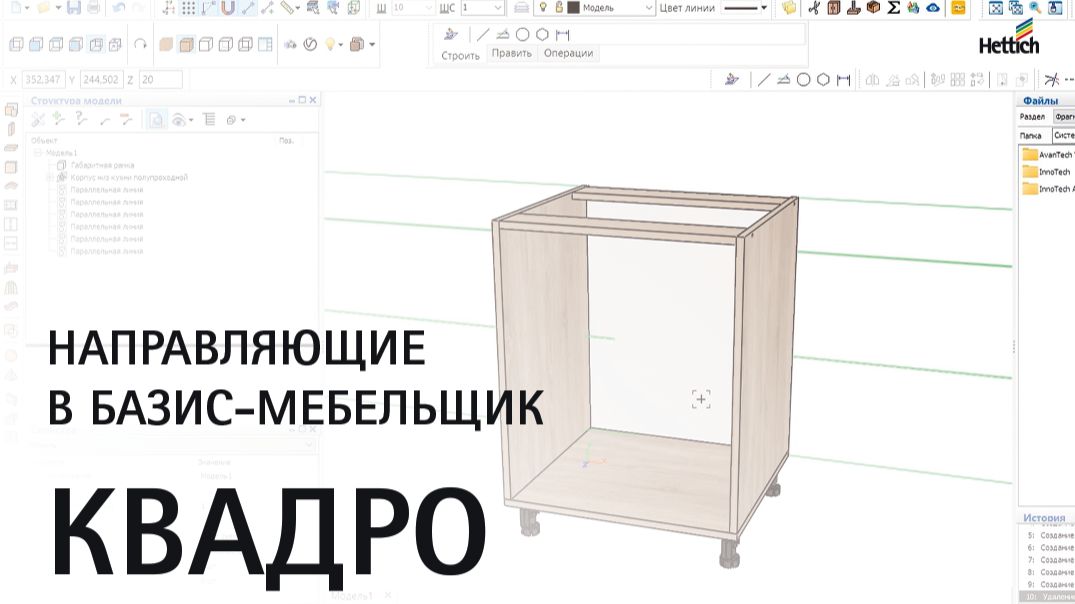Save the model with the floppy disk icon
This screenshot has width=1075, height=604.
[74, 8]
